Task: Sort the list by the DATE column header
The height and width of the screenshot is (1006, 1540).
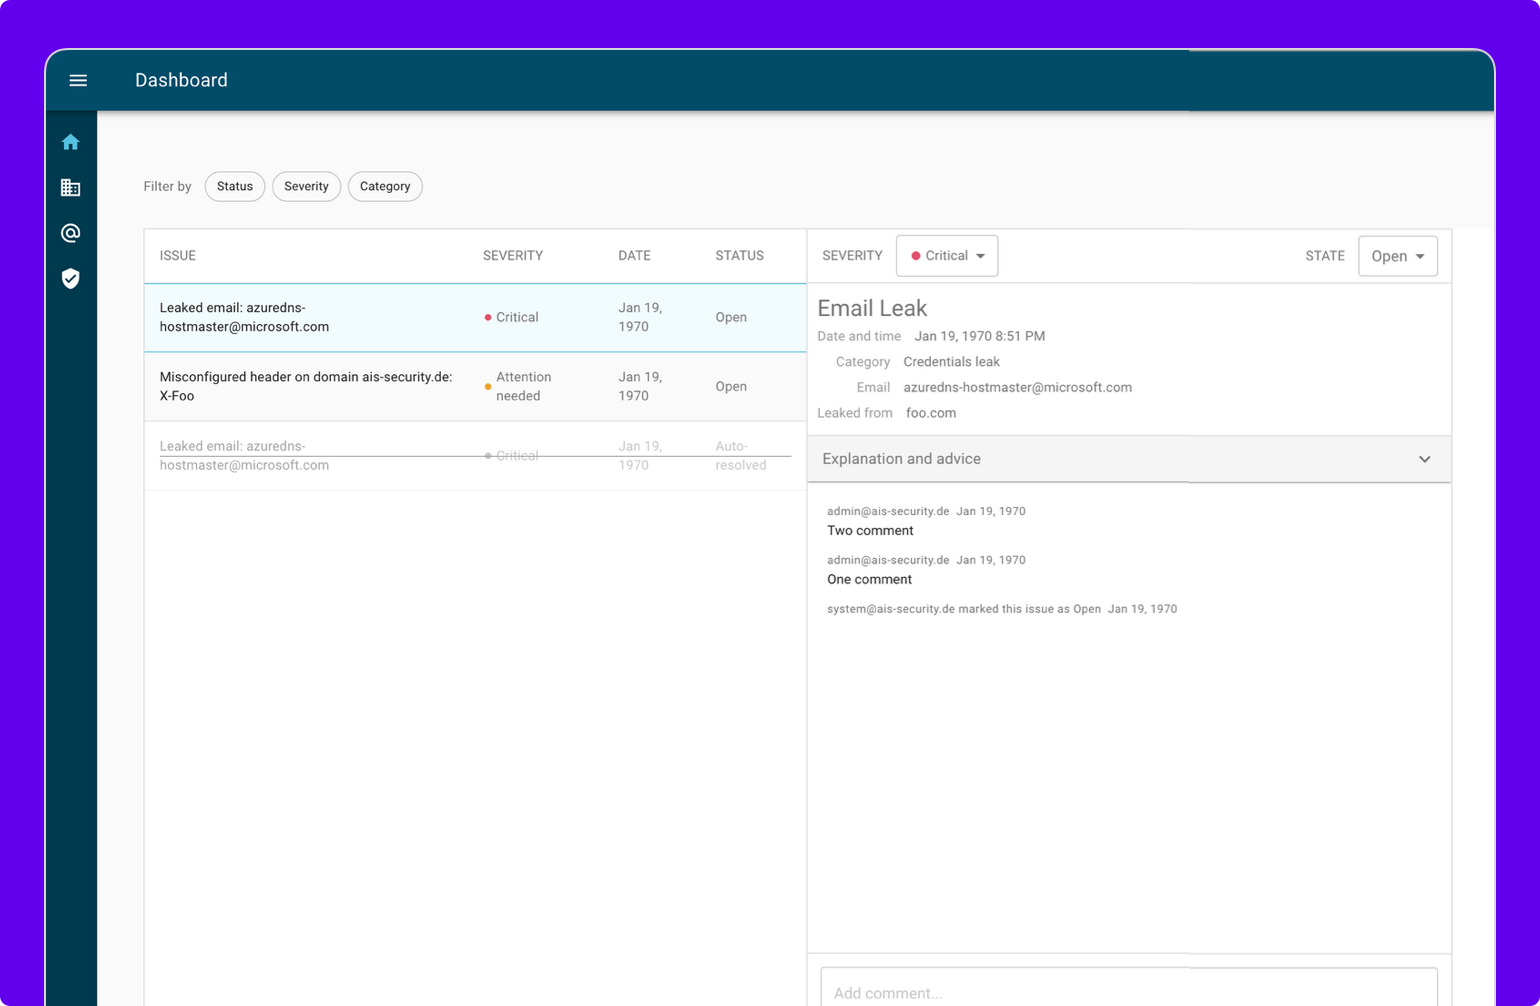Action: [x=634, y=255]
